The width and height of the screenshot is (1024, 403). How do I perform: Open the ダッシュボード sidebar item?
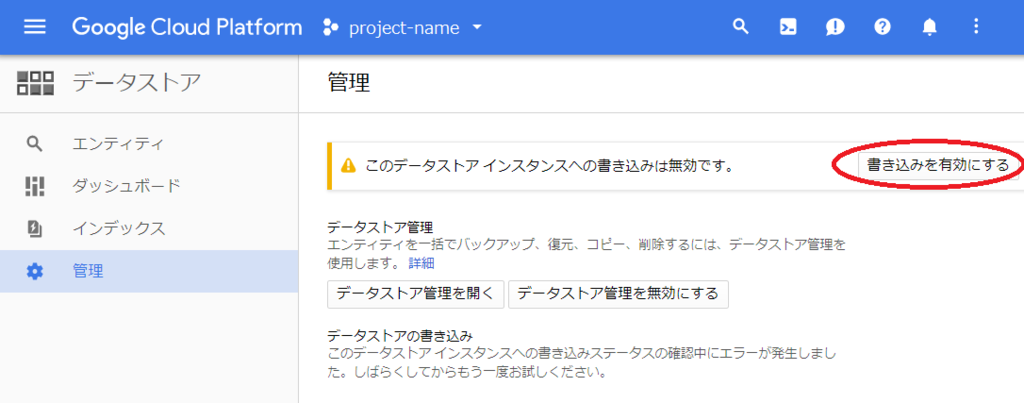tap(149, 186)
